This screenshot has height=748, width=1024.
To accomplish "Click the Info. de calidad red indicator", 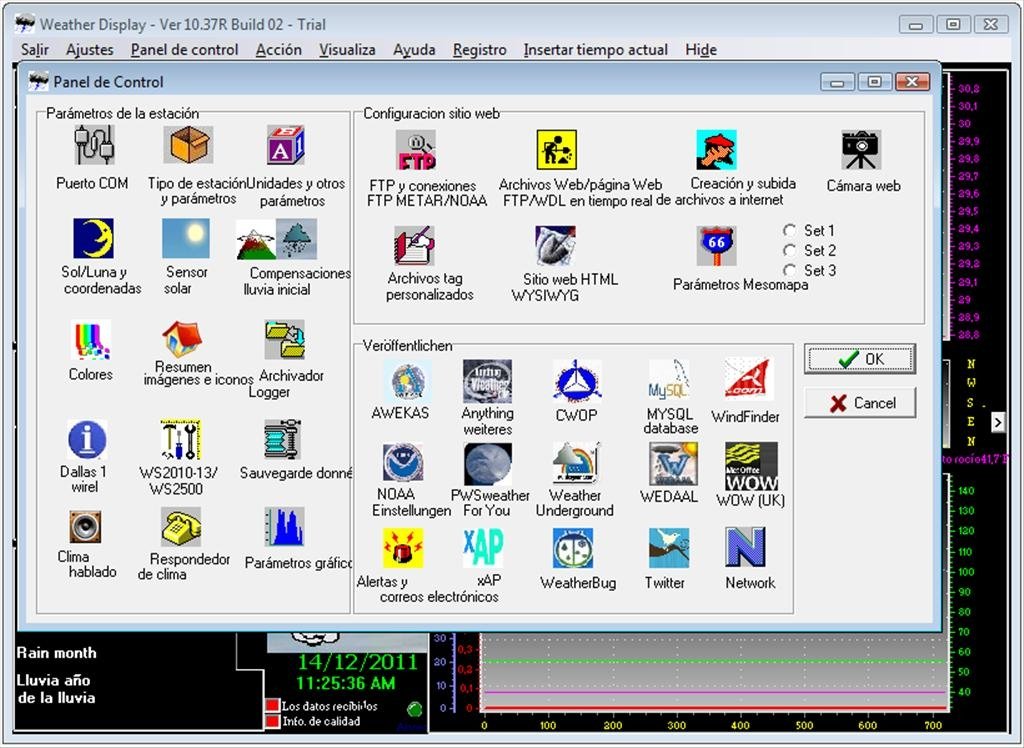I will [272, 721].
